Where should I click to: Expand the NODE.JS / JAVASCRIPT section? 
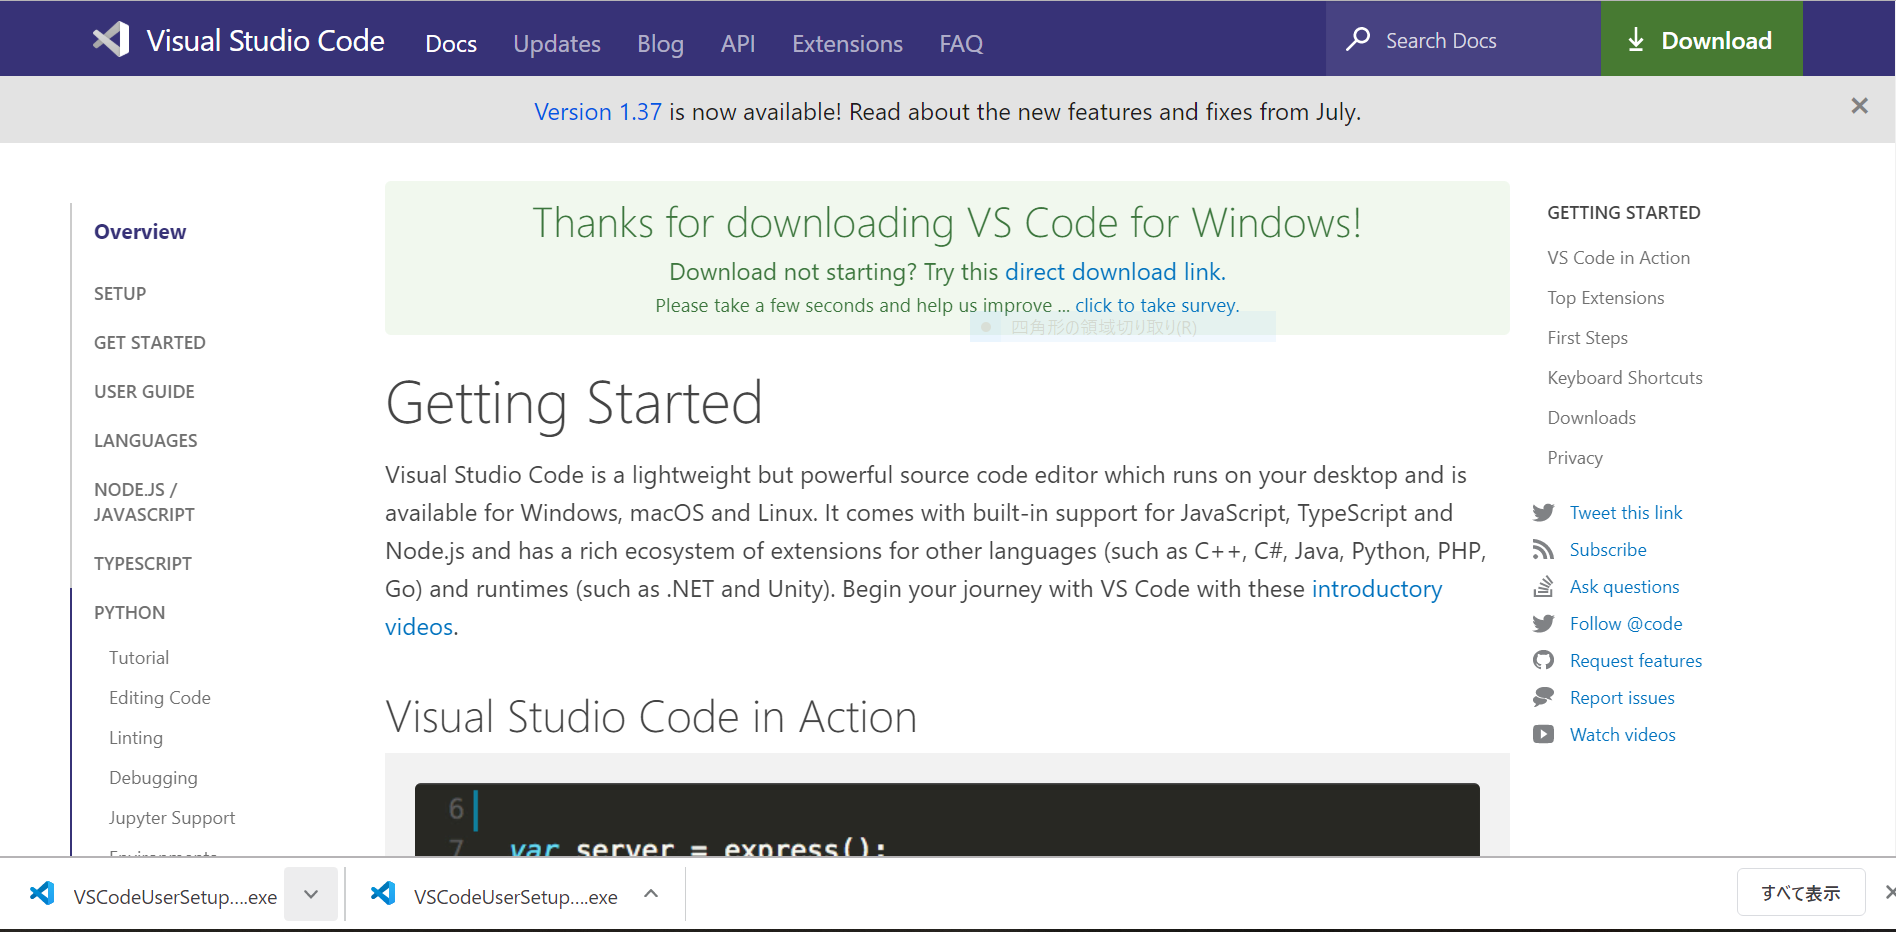[x=144, y=502]
